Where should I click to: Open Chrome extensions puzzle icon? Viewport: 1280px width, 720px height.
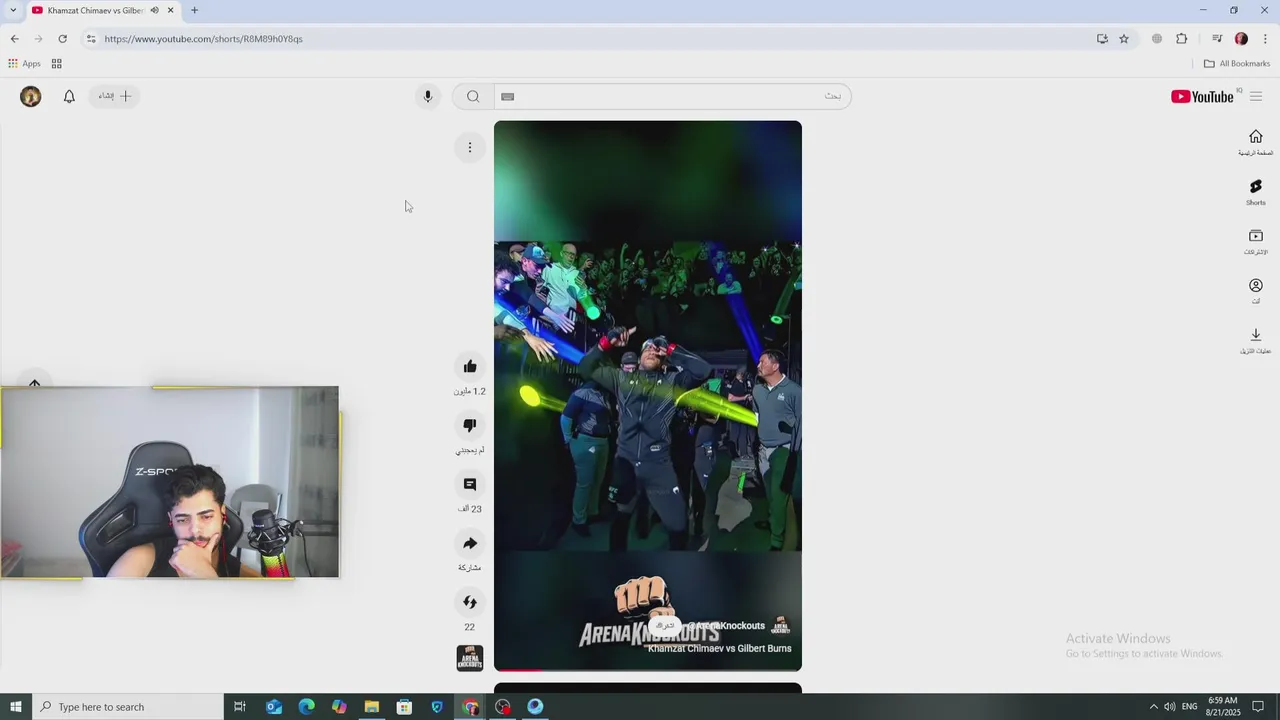click(1182, 39)
